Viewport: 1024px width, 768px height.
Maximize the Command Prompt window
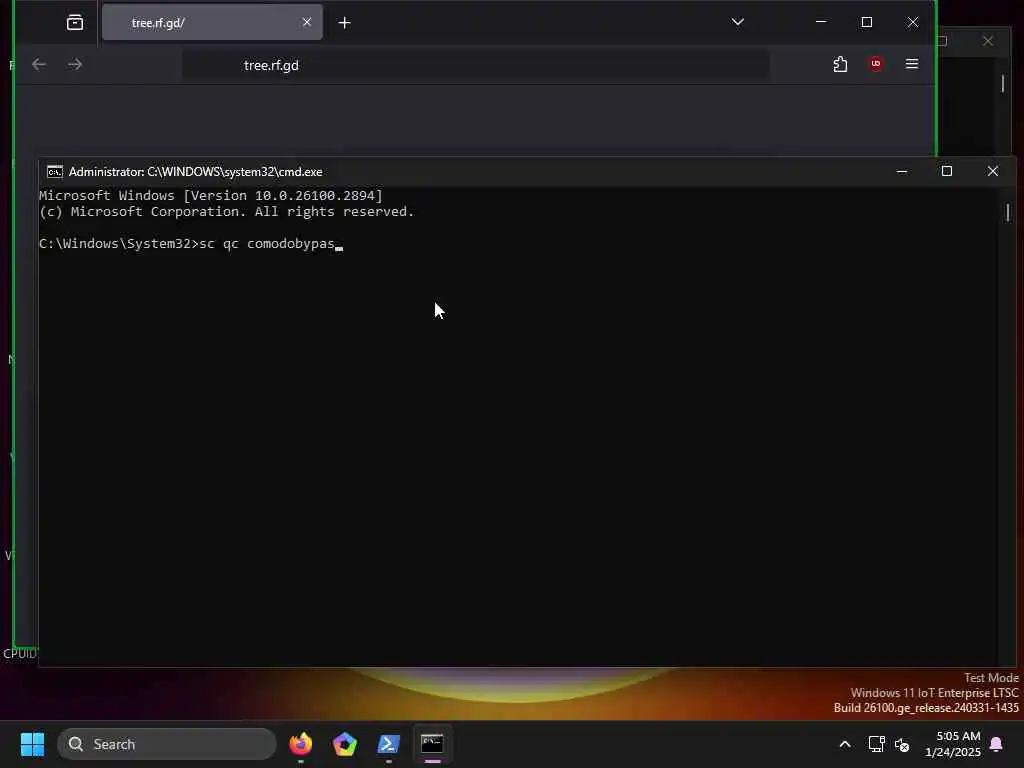[946, 171]
